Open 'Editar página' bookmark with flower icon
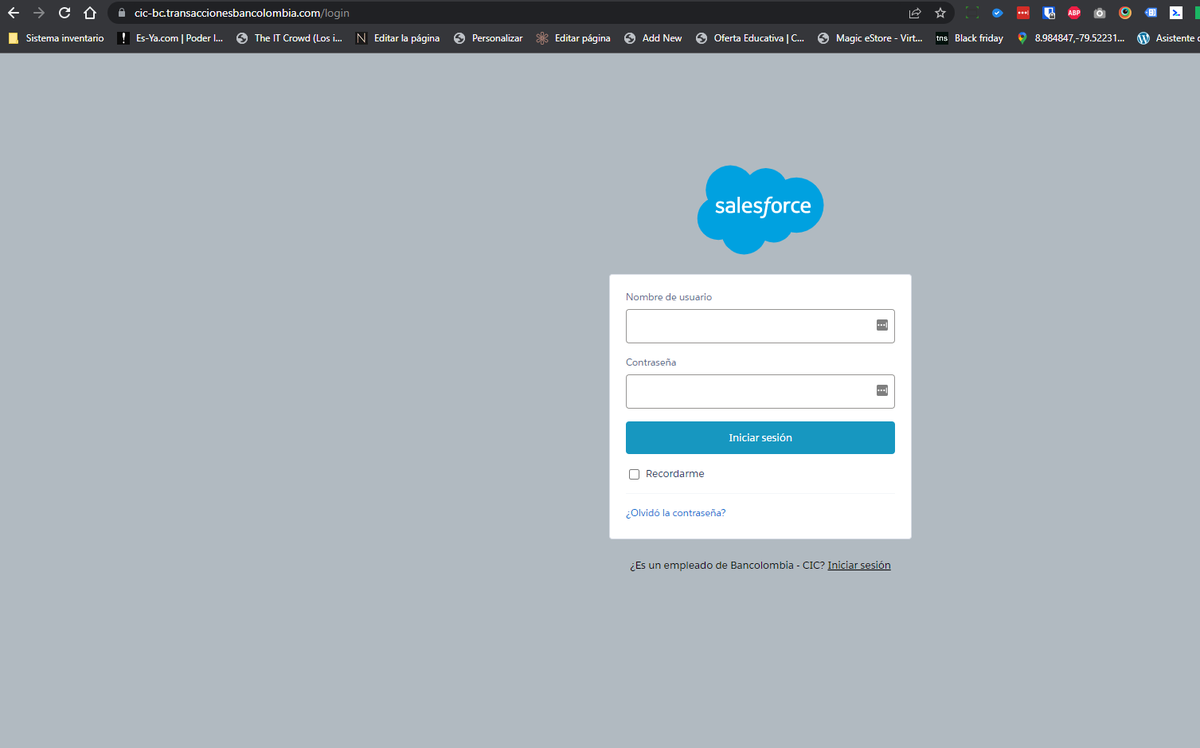The height and width of the screenshot is (748, 1200). coord(573,38)
